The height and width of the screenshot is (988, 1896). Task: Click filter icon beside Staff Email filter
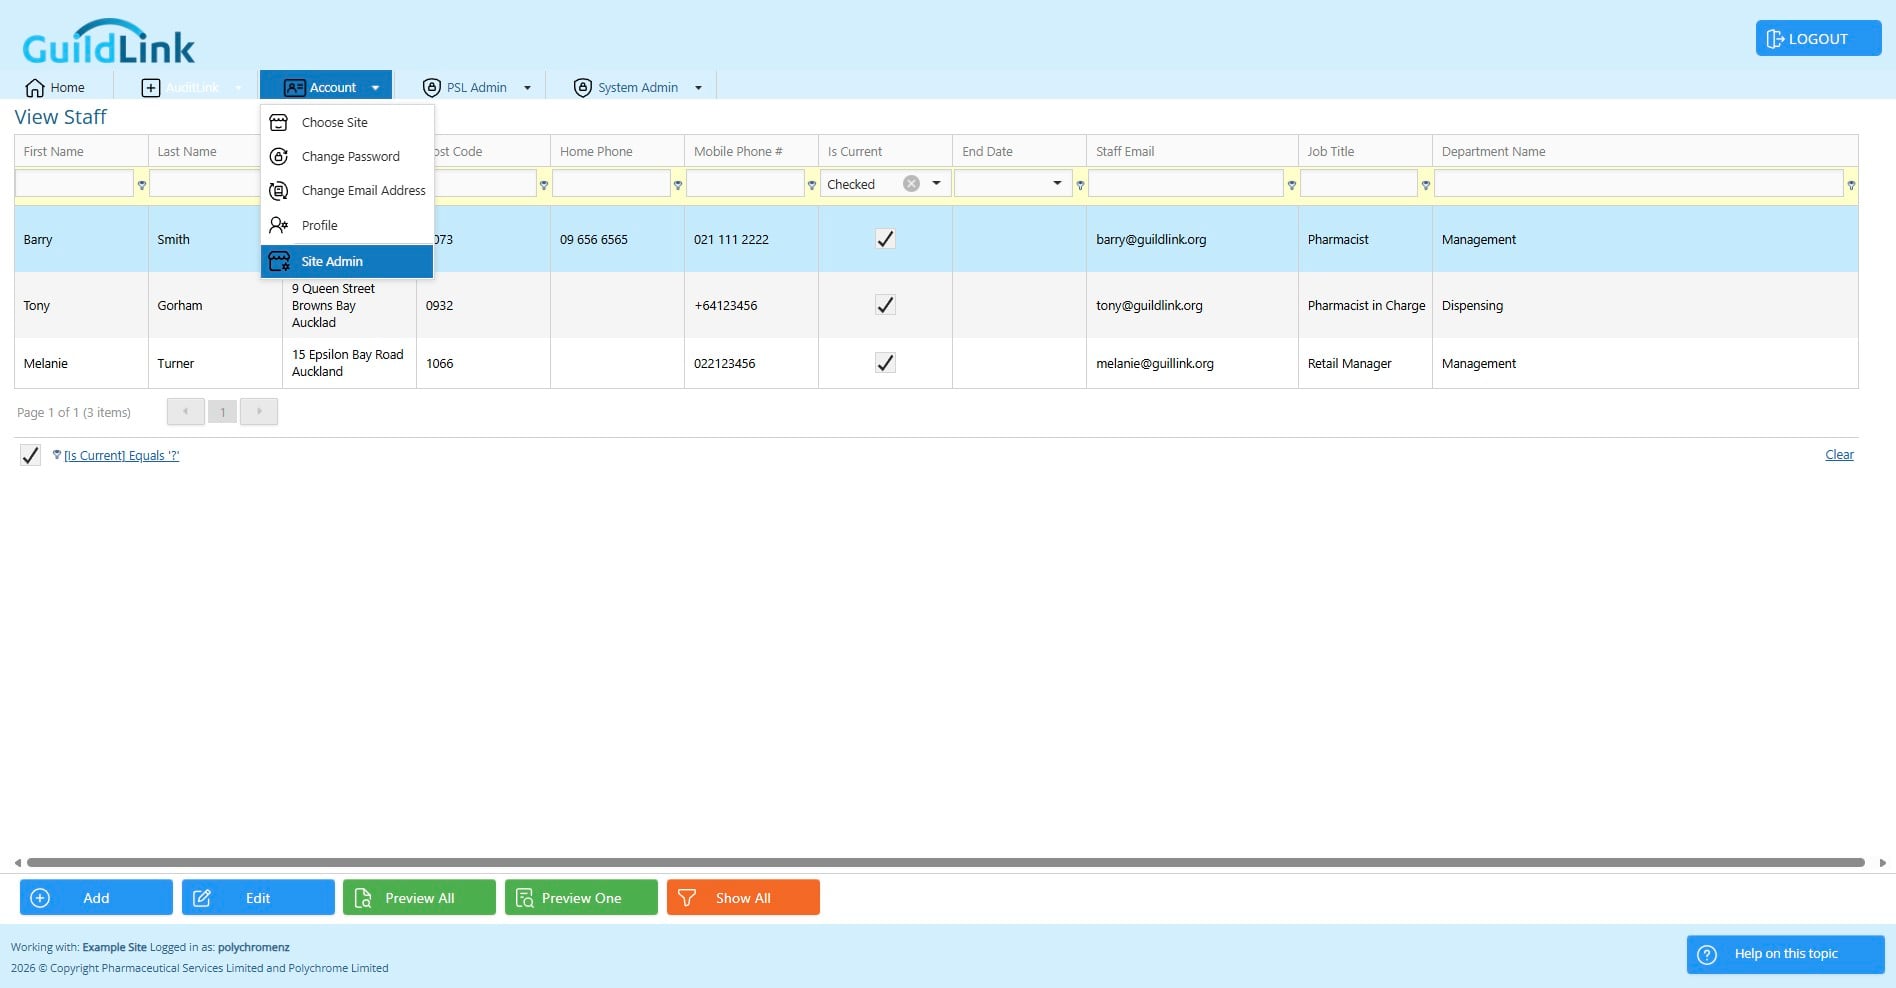[x=1292, y=185]
